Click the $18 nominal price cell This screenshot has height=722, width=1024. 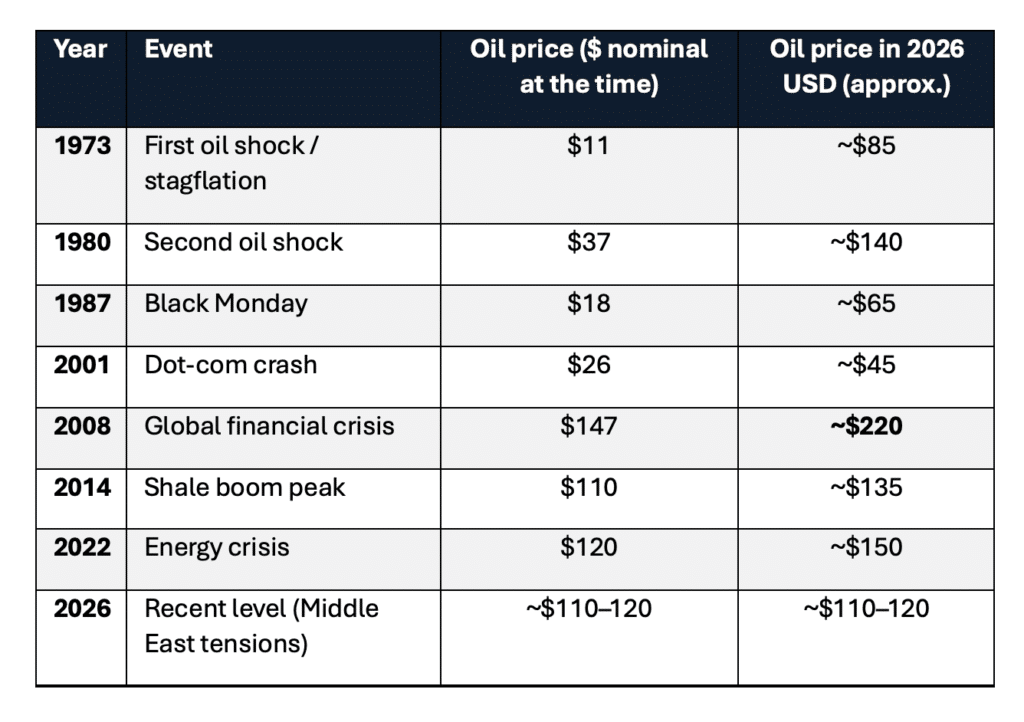tap(588, 303)
